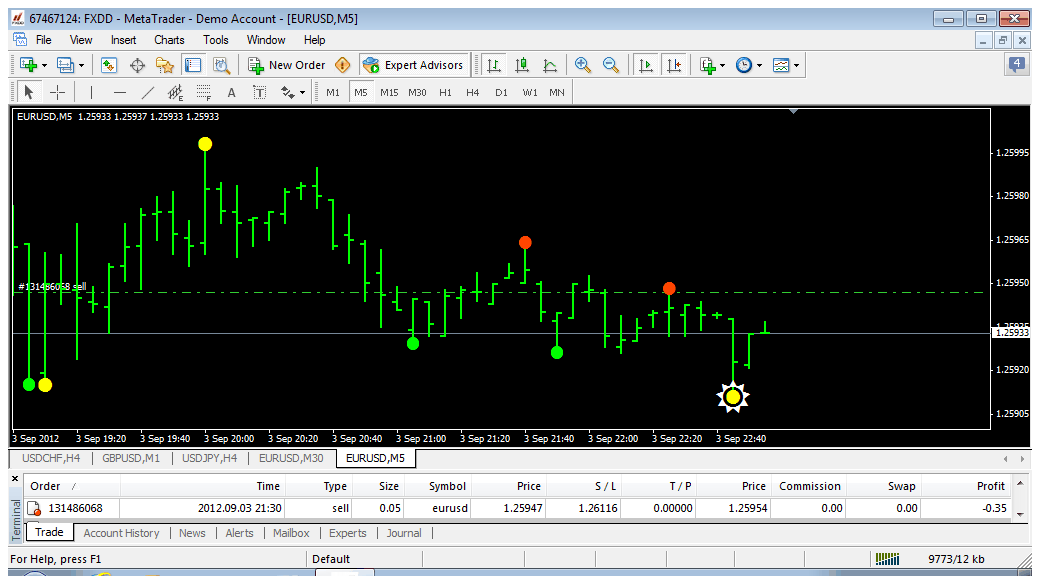Open the Charts menu

pyautogui.click(x=169, y=40)
